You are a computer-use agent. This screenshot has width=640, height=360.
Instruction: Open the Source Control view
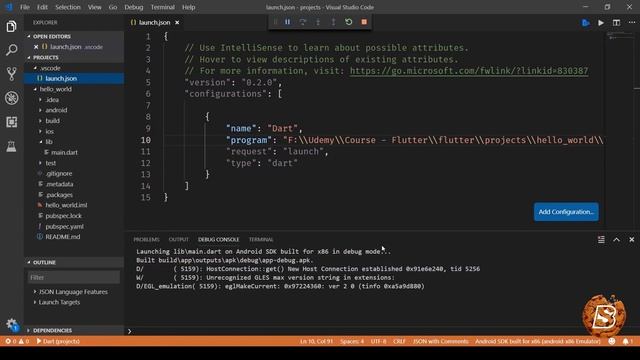point(11,74)
